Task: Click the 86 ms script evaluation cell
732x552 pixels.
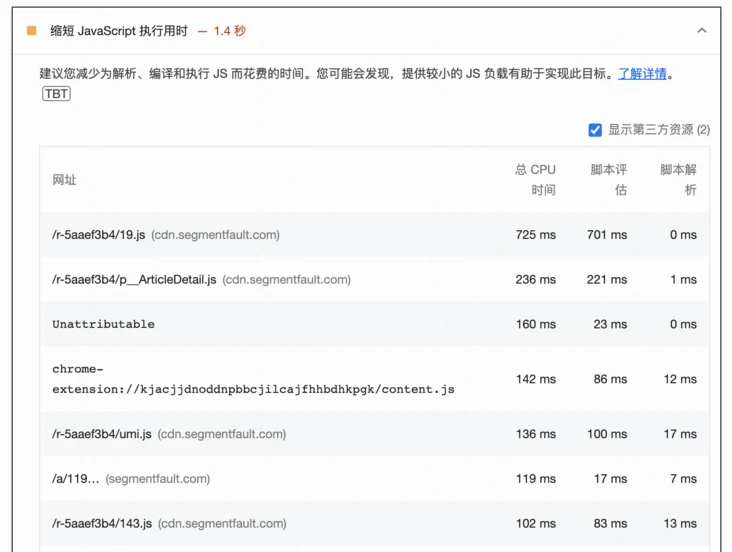Action: pos(610,379)
